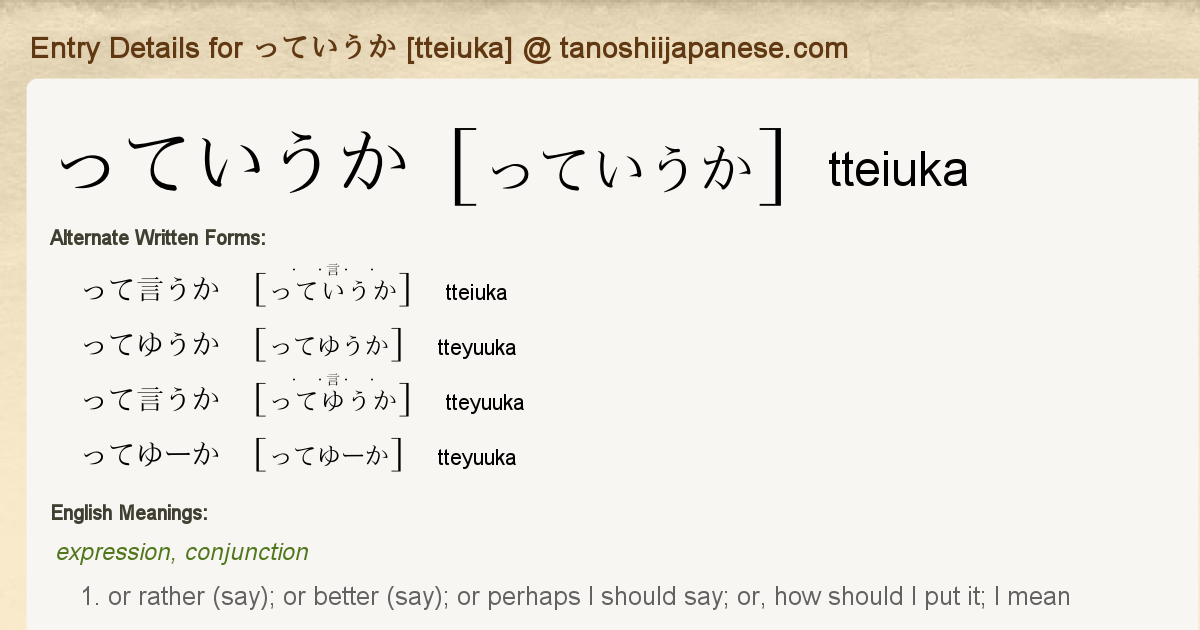The image size is (1200, 630).
Task: Select the って言うか form romanized as tteiuka
Action: point(151,290)
